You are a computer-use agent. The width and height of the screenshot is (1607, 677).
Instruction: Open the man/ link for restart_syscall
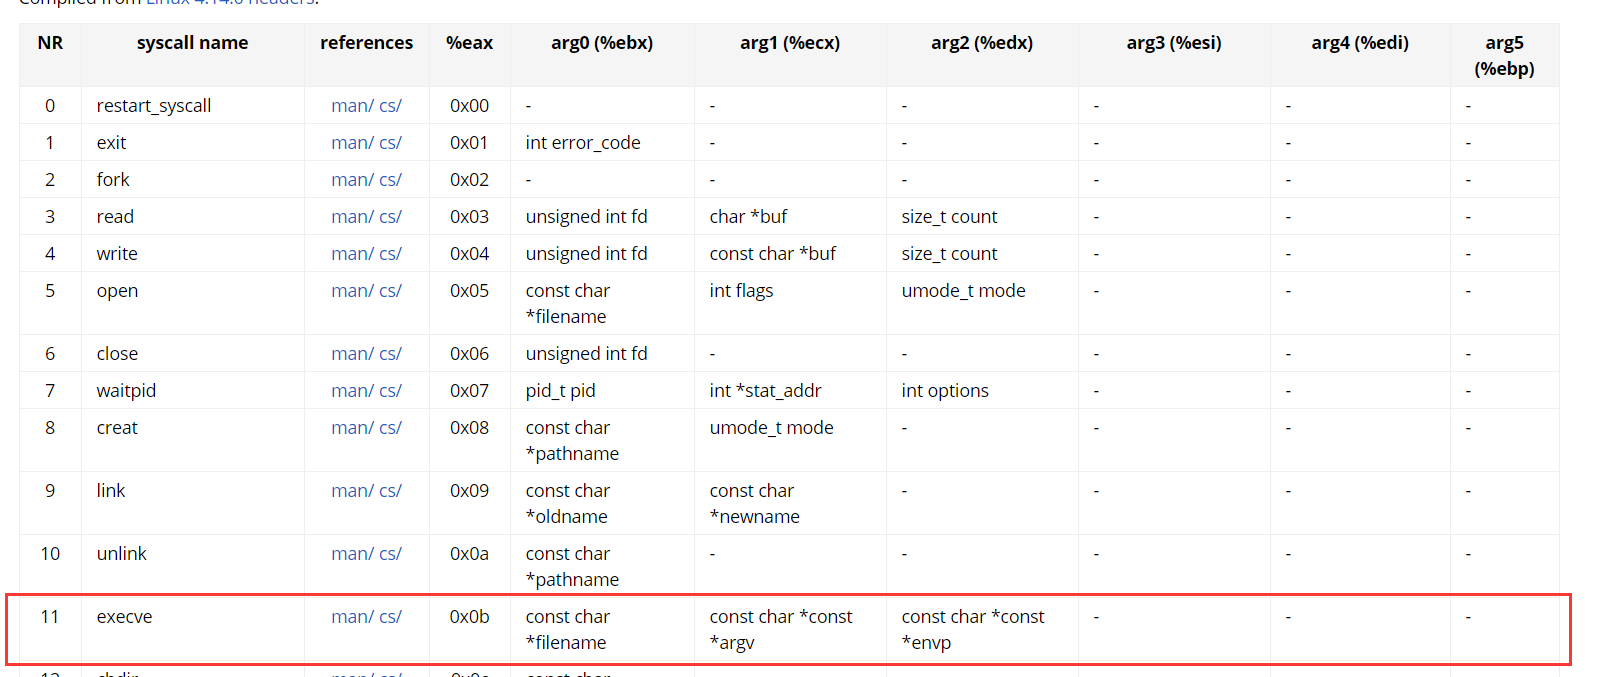[x=352, y=106]
